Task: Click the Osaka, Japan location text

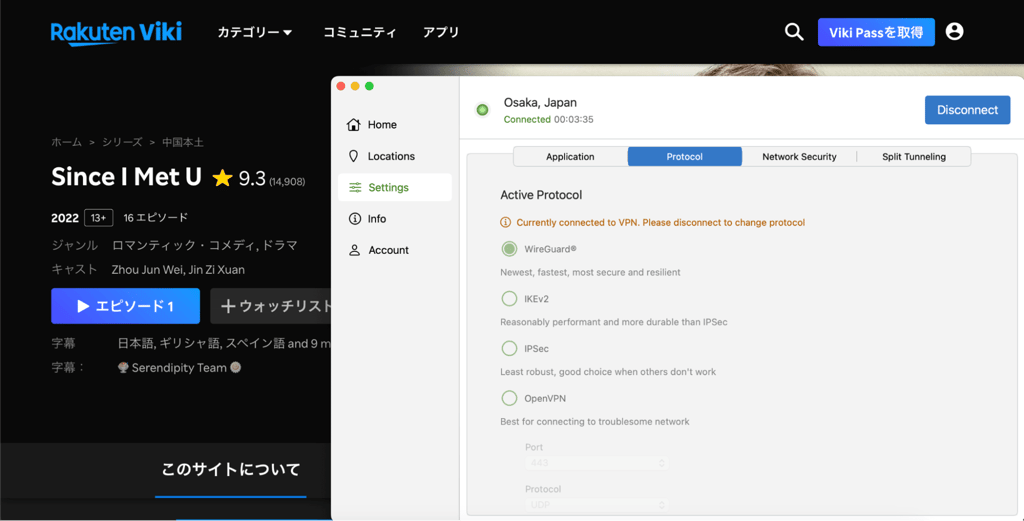Action: coord(540,103)
